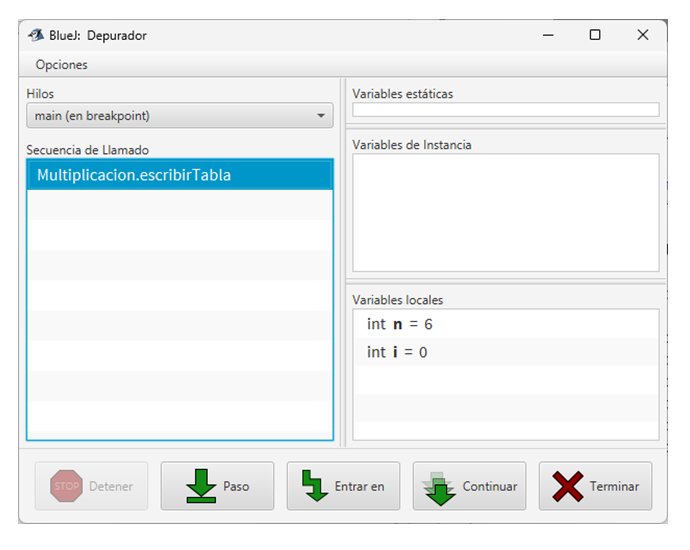This screenshot has height=550, width=690.
Task: Maximize the Depurador window
Action: [x=595, y=35]
